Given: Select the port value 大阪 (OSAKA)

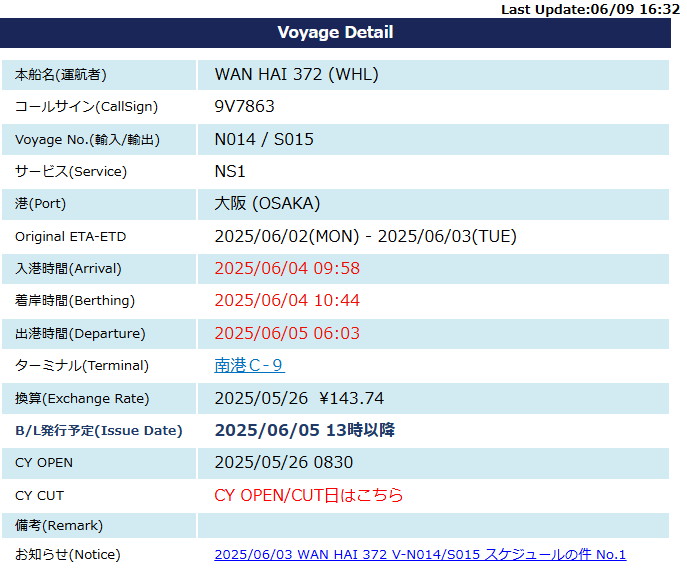Looking at the screenshot, I should tap(267, 204).
